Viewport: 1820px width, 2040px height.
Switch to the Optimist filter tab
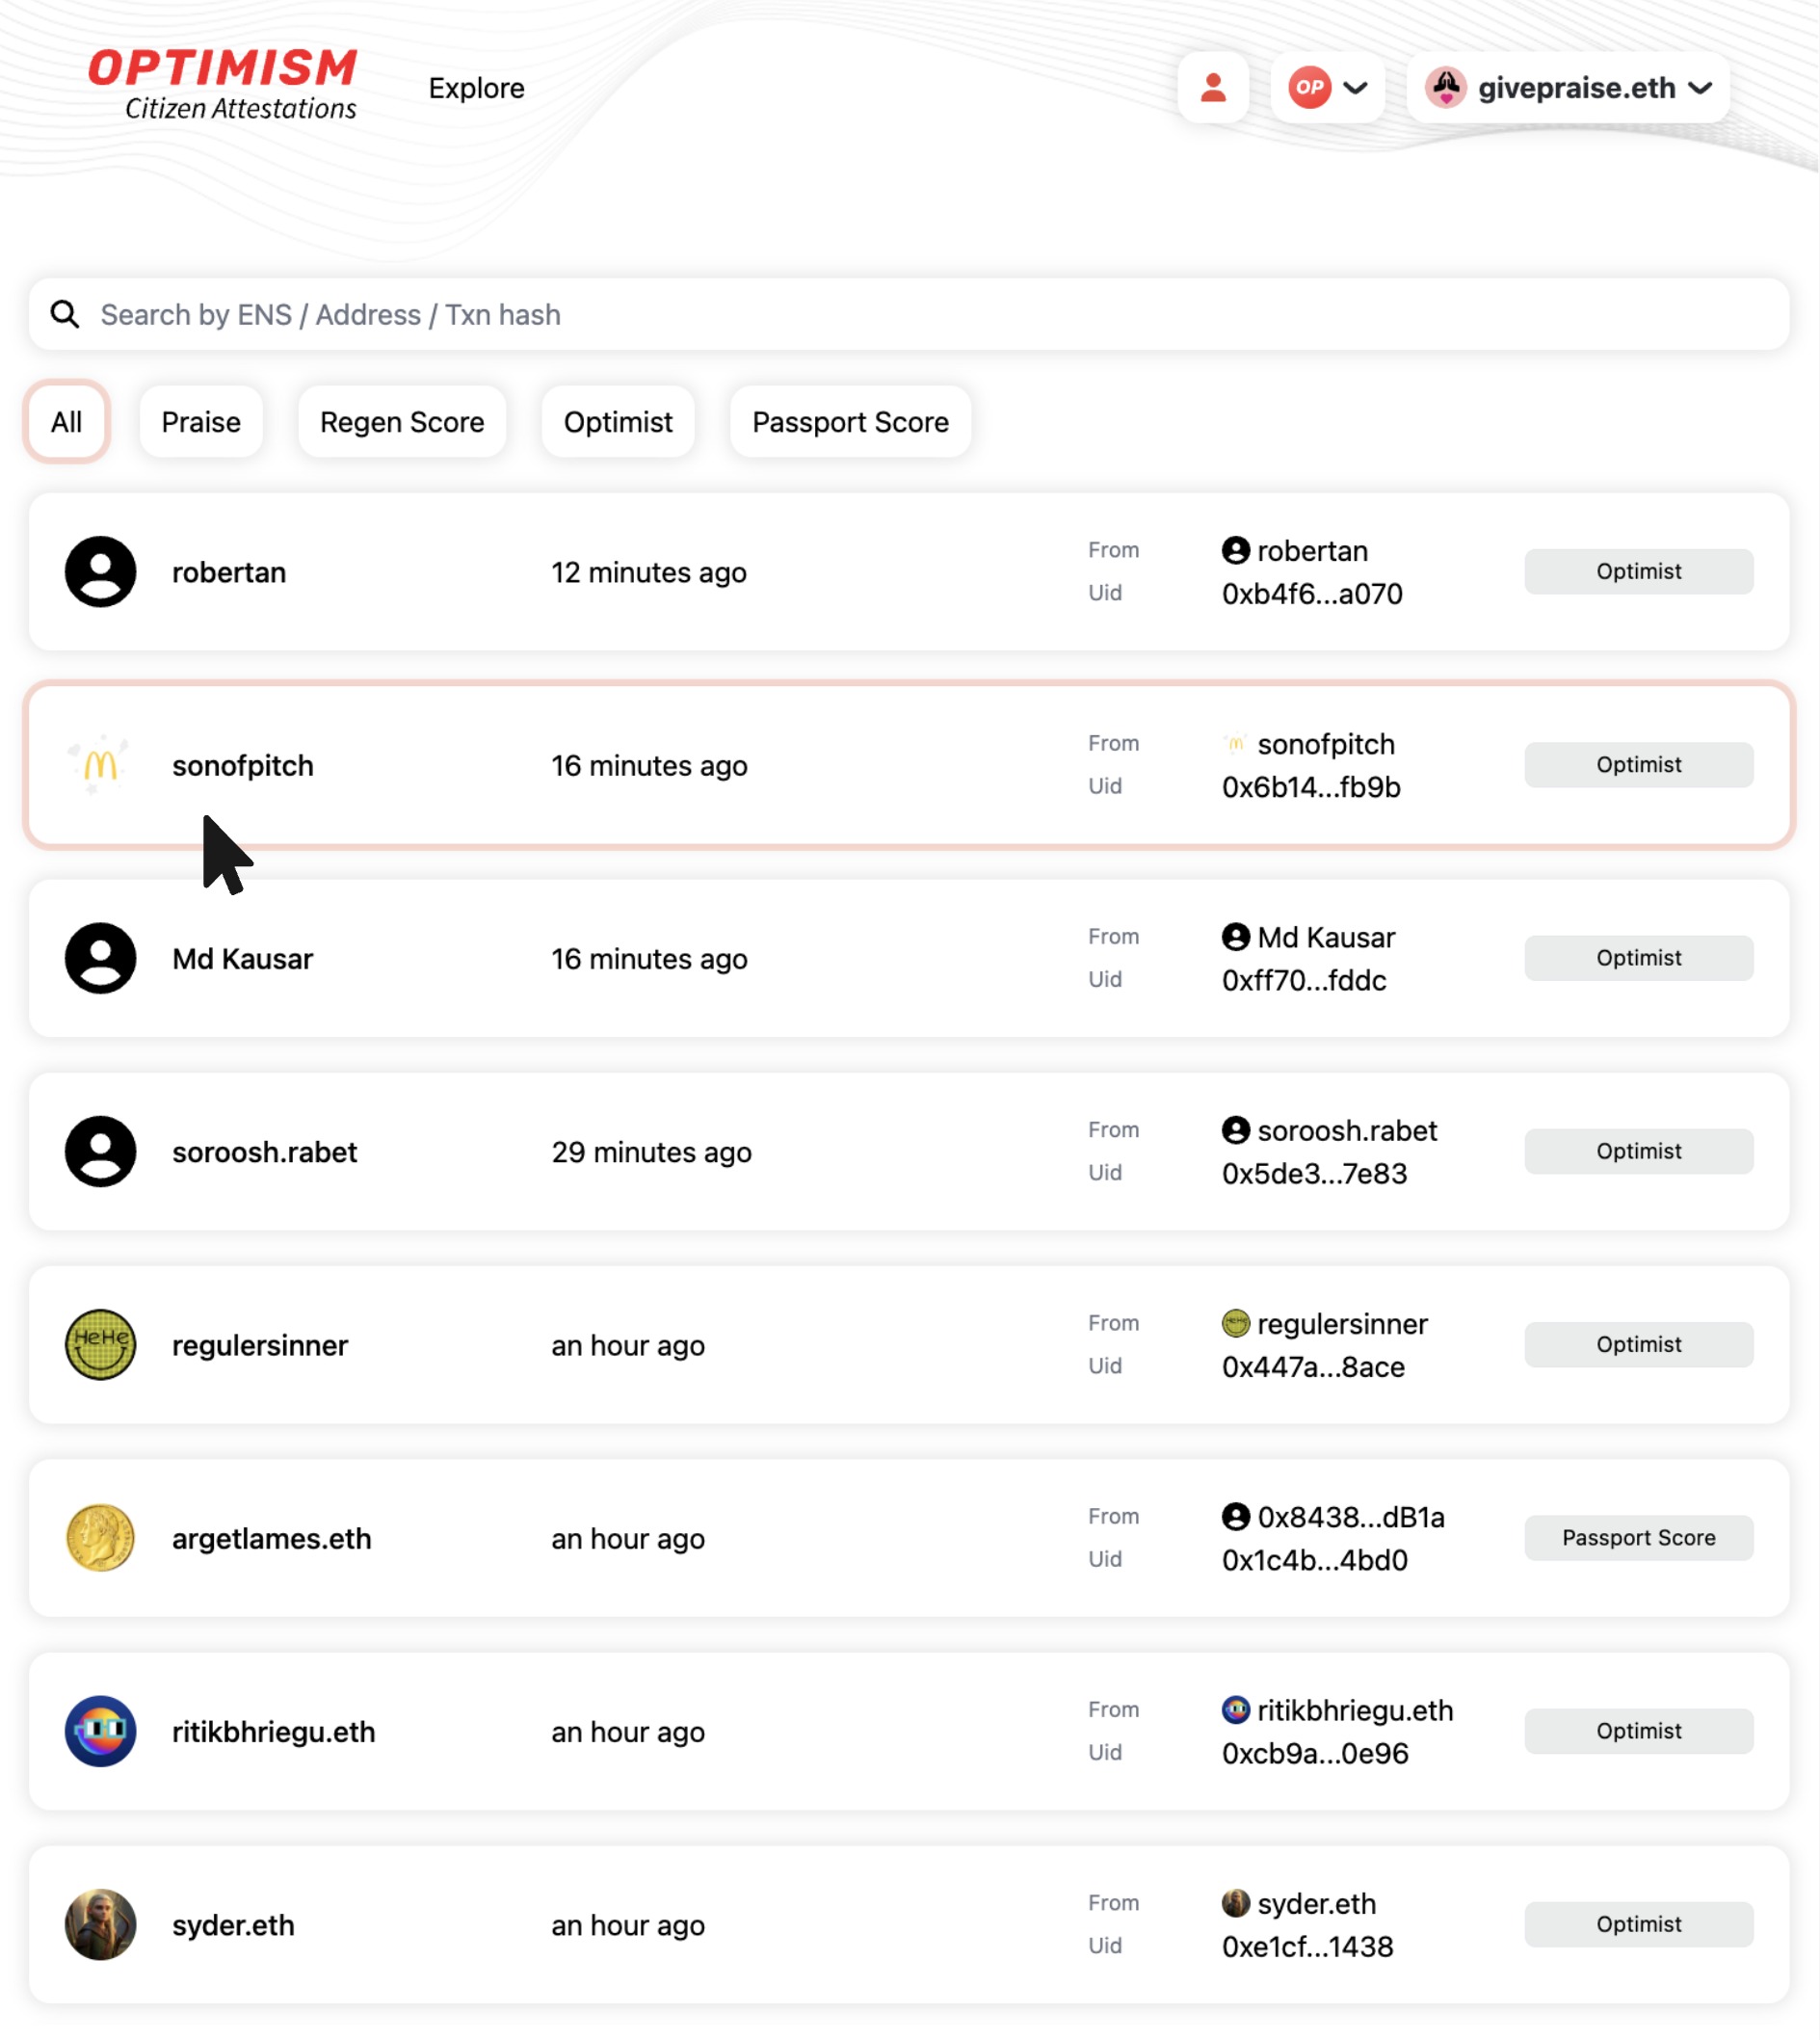pyautogui.click(x=618, y=422)
